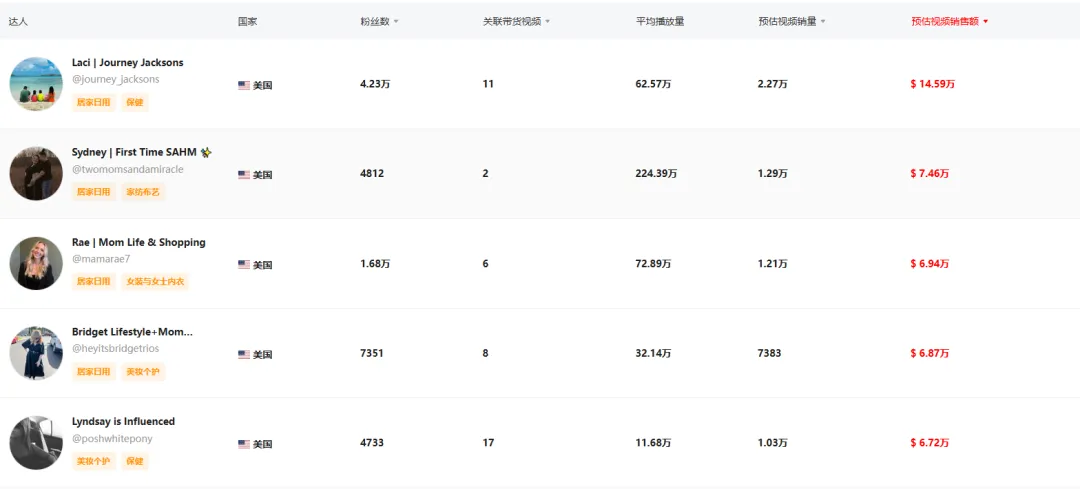Click 居家日用 tag under Sydney SAHM
Image resolution: width=1080 pixels, height=489 pixels.
point(94,192)
